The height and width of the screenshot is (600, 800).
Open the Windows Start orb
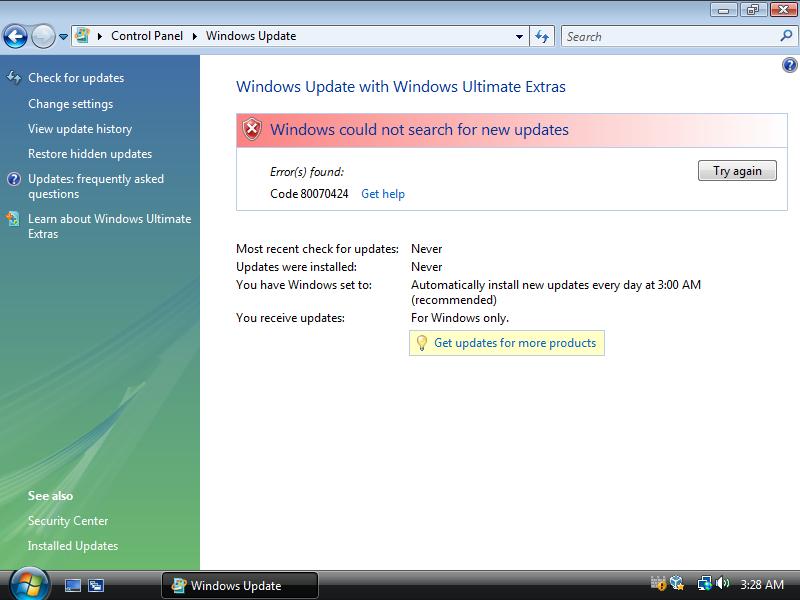[29, 585]
